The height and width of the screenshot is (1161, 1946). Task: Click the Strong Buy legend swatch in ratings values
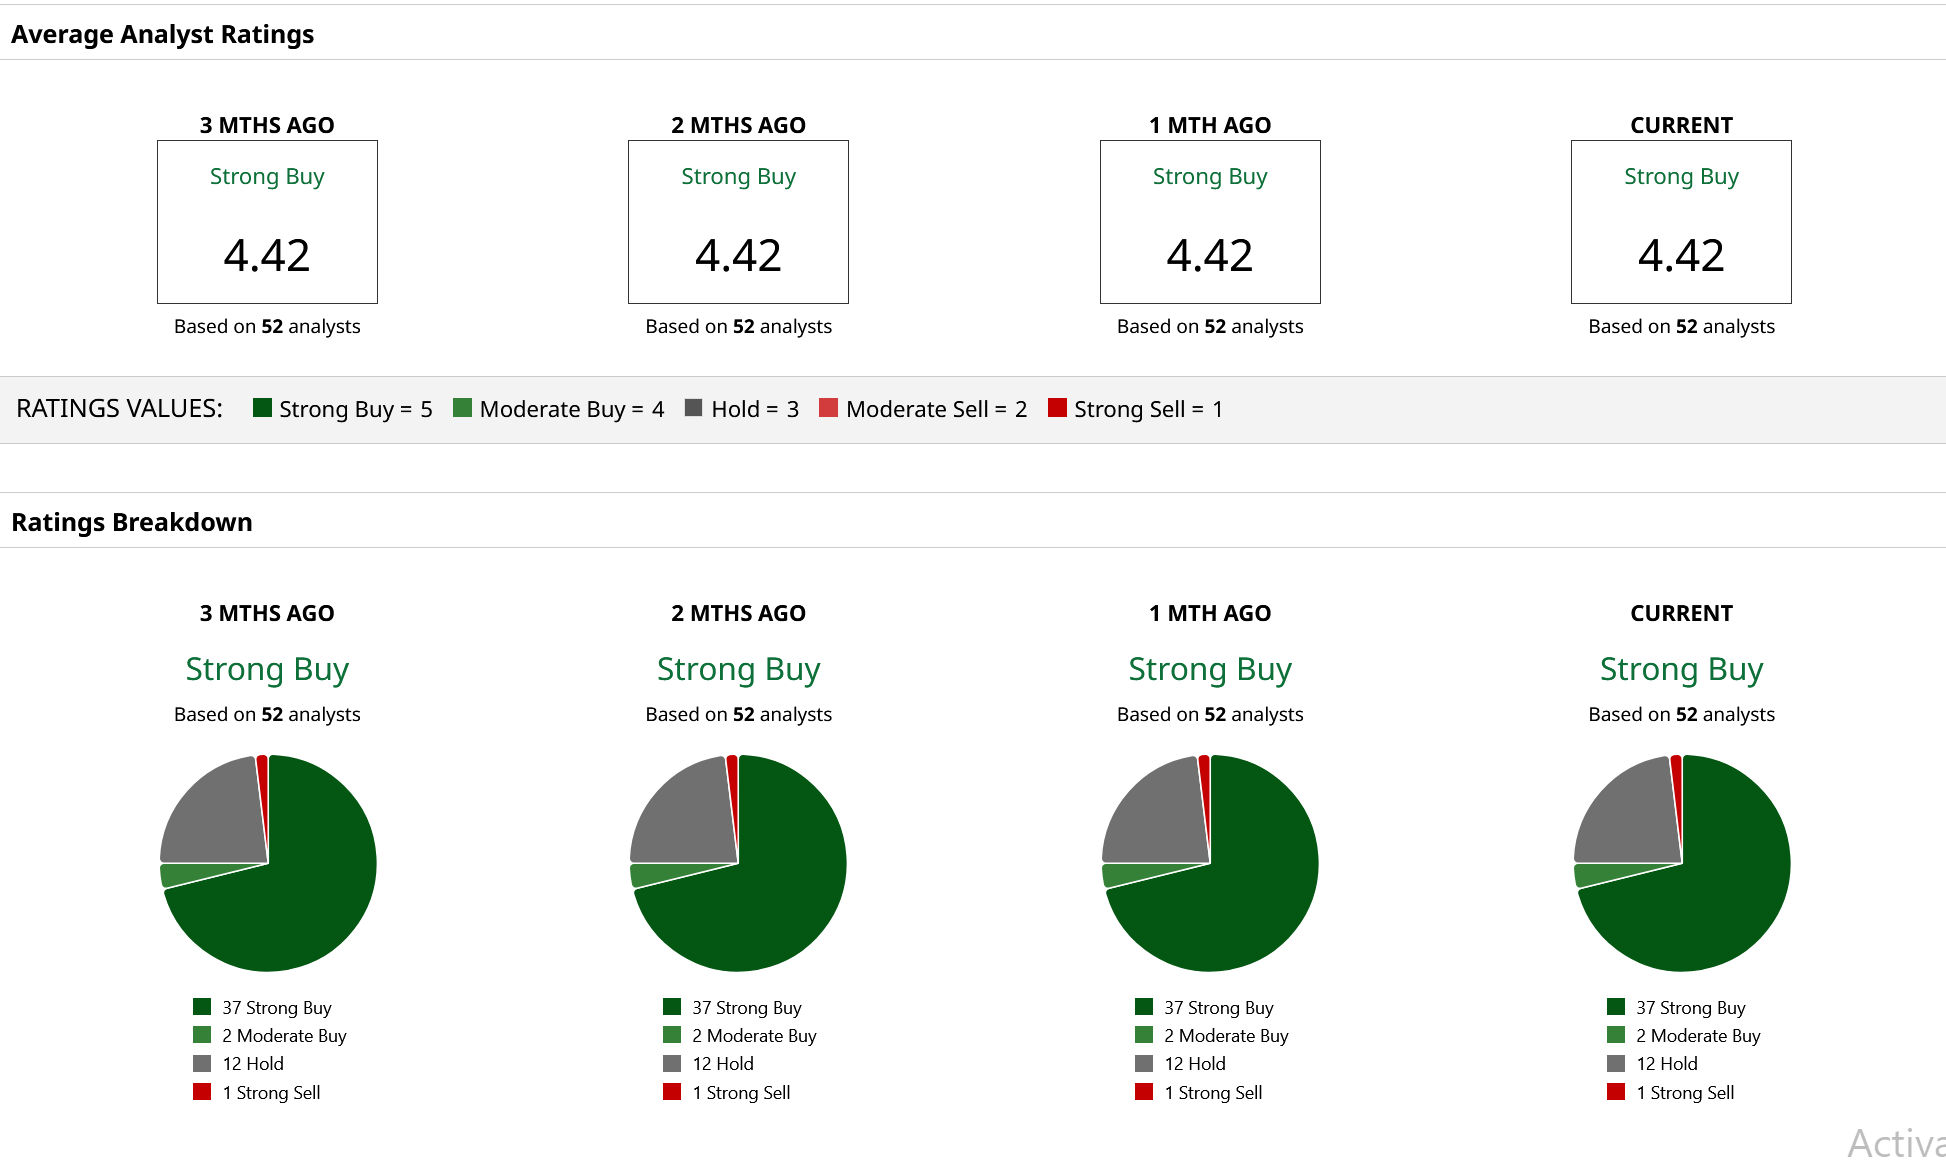pos(262,407)
